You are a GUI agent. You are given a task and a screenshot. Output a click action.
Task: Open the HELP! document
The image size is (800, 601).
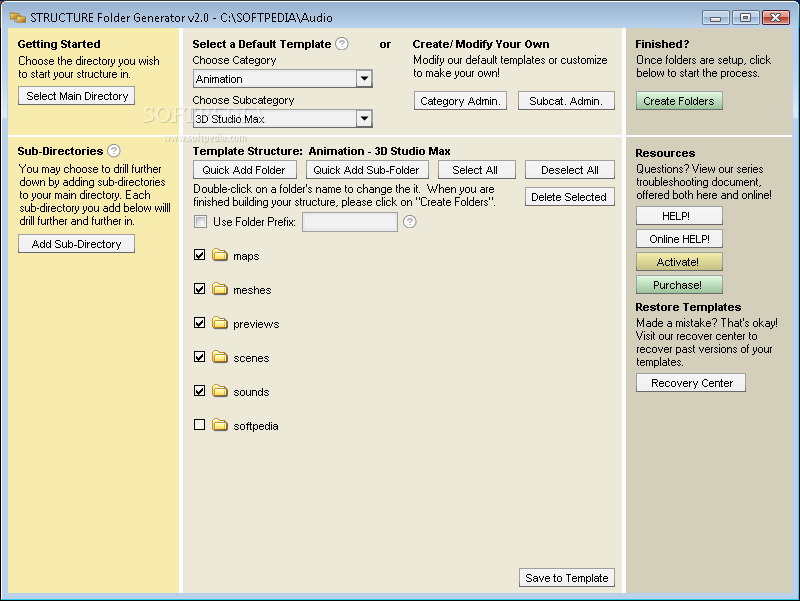(679, 216)
